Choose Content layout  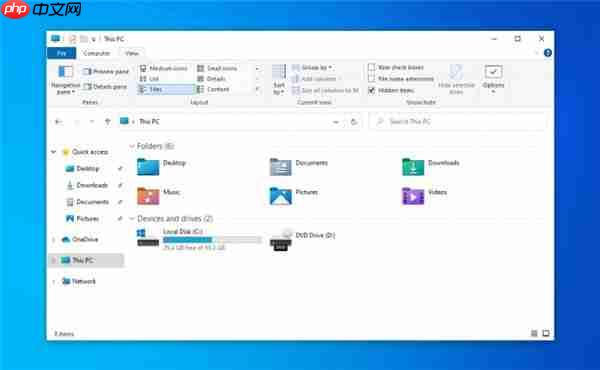point(213,90)
